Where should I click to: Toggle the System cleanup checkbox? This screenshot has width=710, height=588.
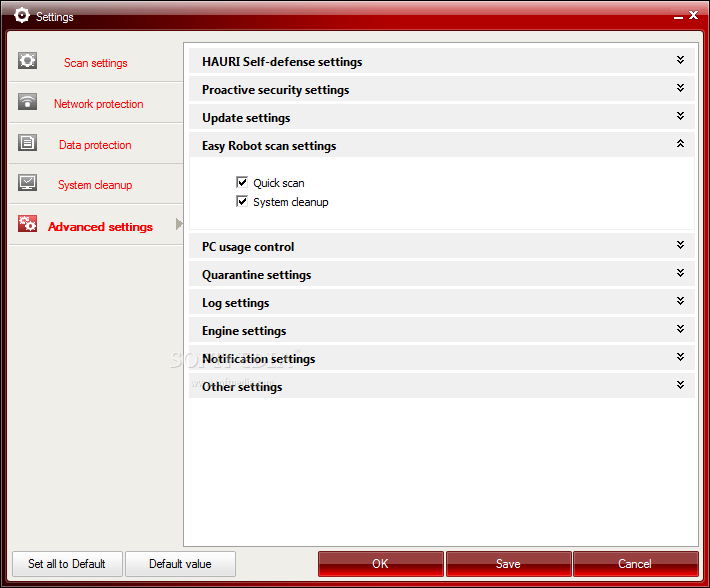click(x=242, y=201)
